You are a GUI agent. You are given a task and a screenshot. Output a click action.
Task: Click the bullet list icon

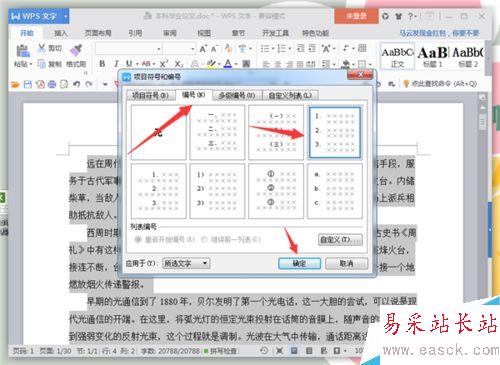[x=265, y=49]
